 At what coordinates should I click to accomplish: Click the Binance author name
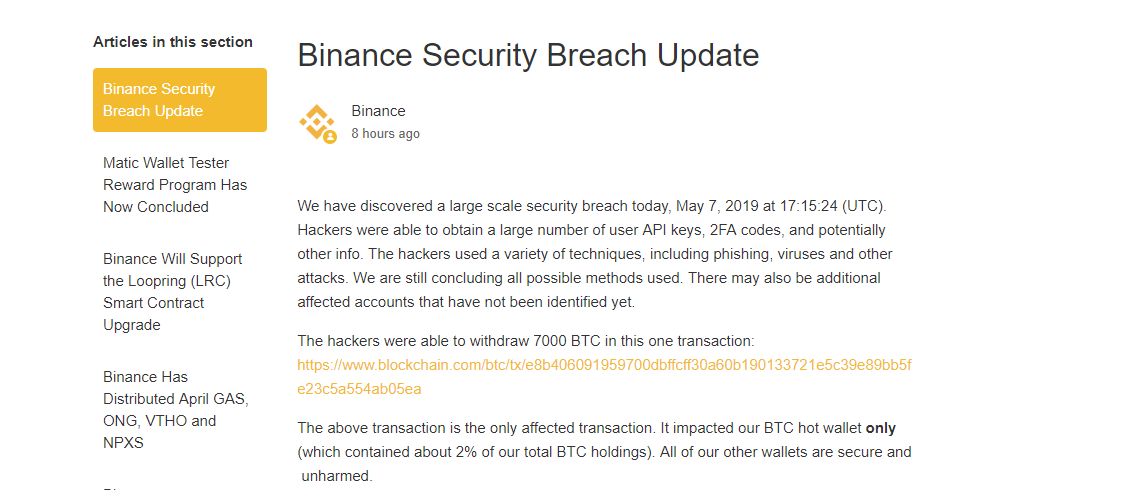[x=378, y=111]
